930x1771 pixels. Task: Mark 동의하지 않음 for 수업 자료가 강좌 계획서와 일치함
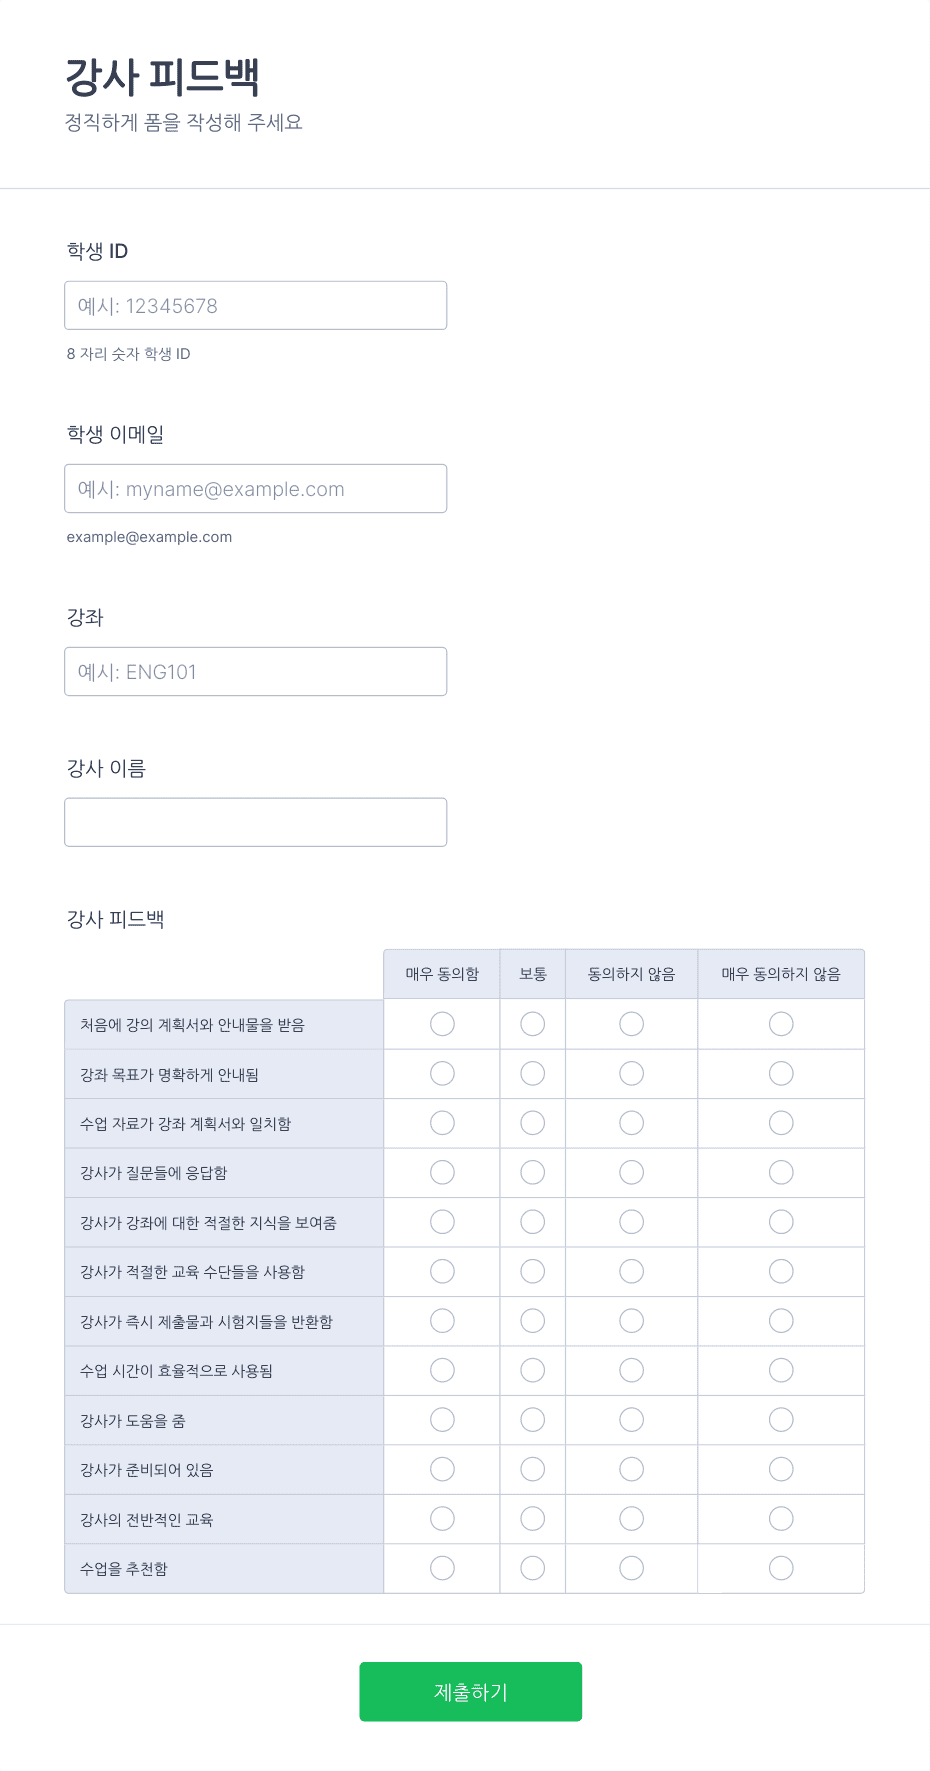click(631, 1123)
